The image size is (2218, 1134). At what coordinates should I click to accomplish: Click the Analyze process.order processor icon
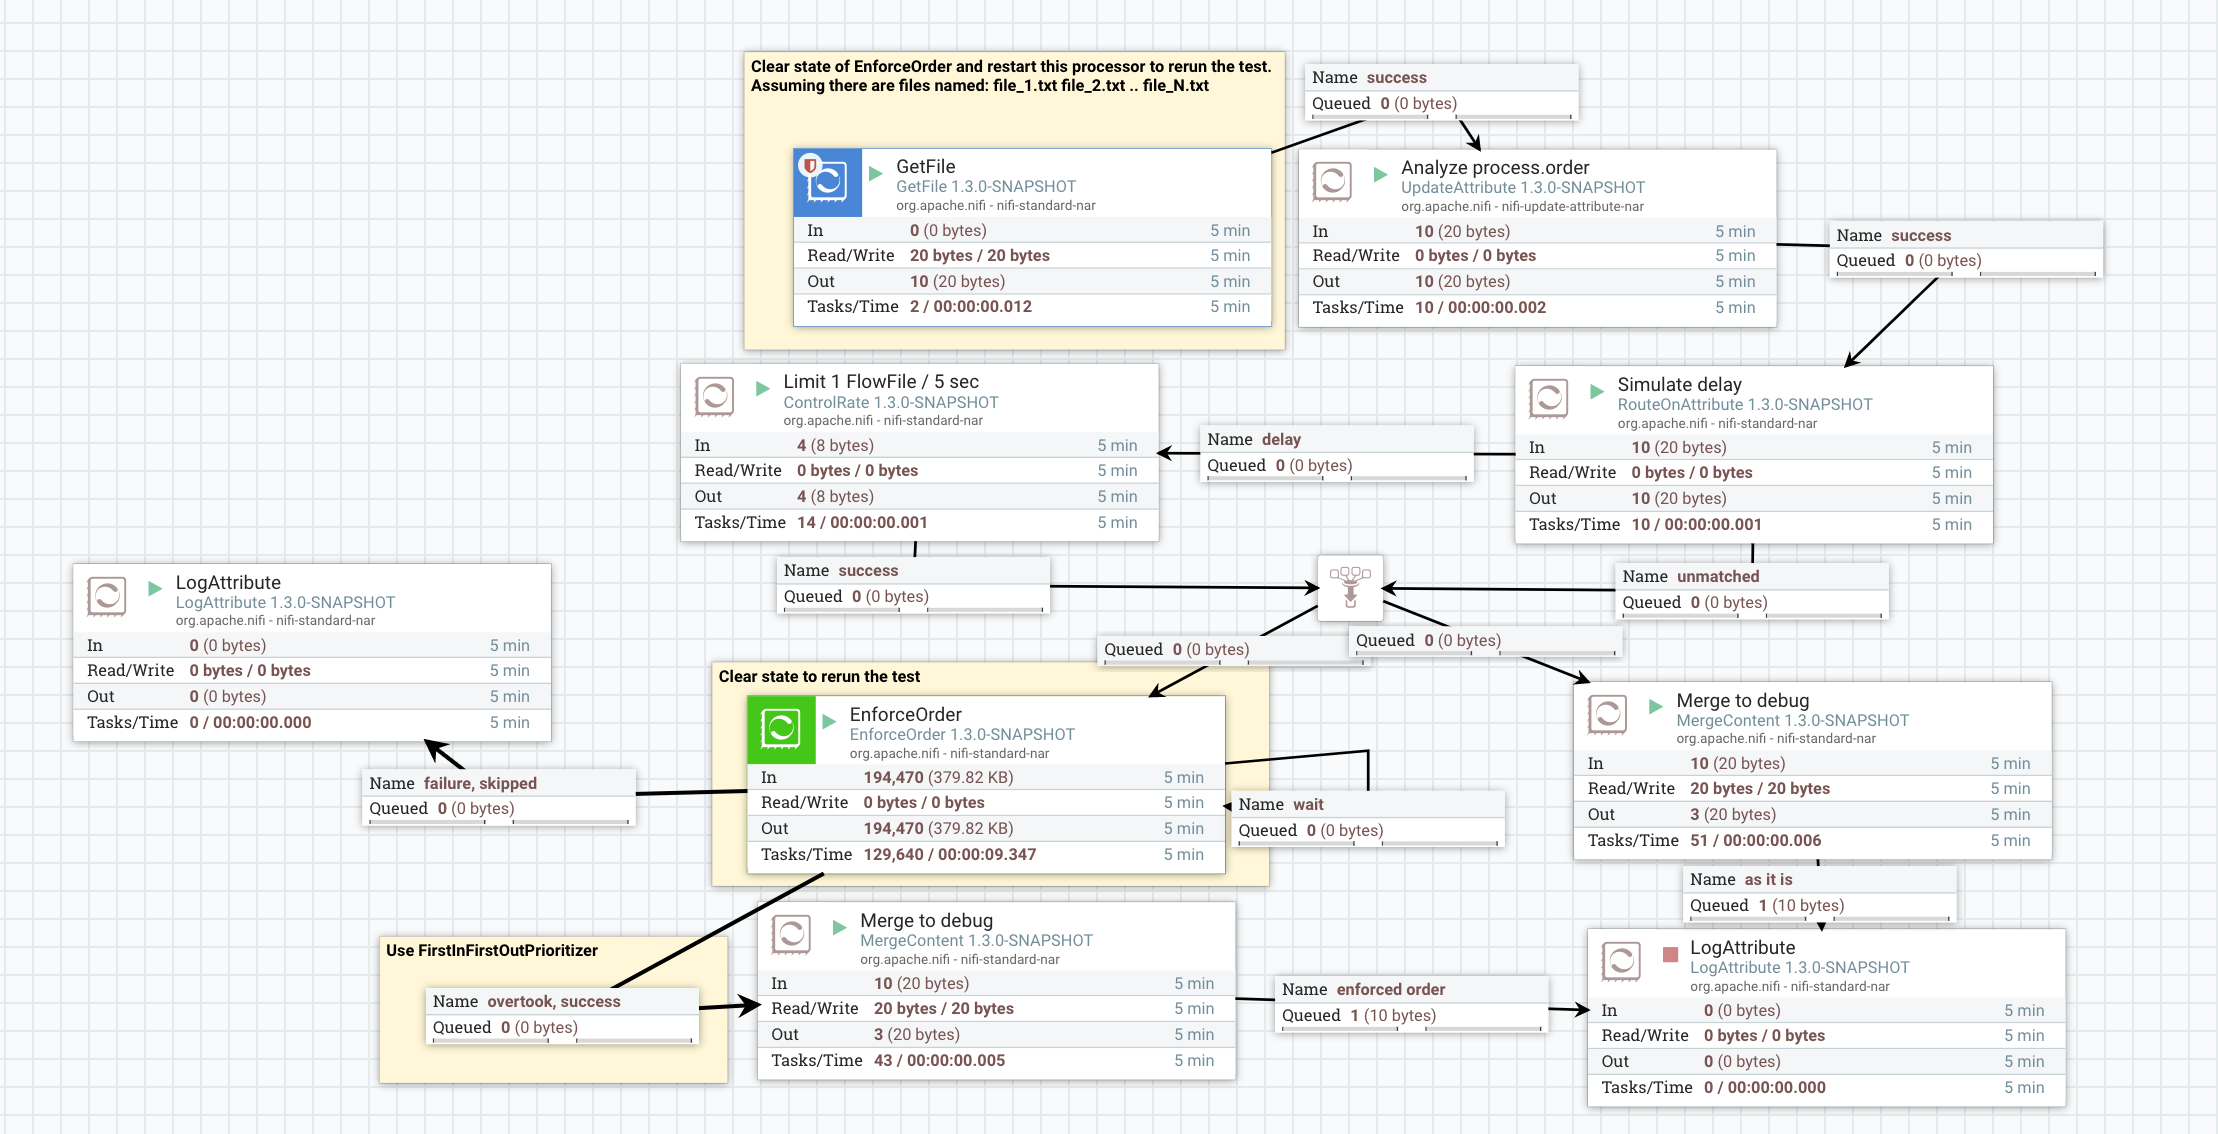[x=1332, y=182]
